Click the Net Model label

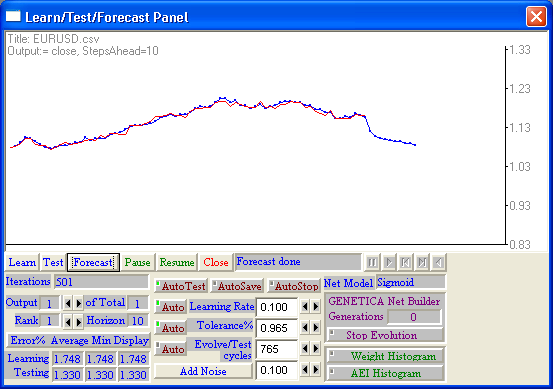click(x=348, y=283)
